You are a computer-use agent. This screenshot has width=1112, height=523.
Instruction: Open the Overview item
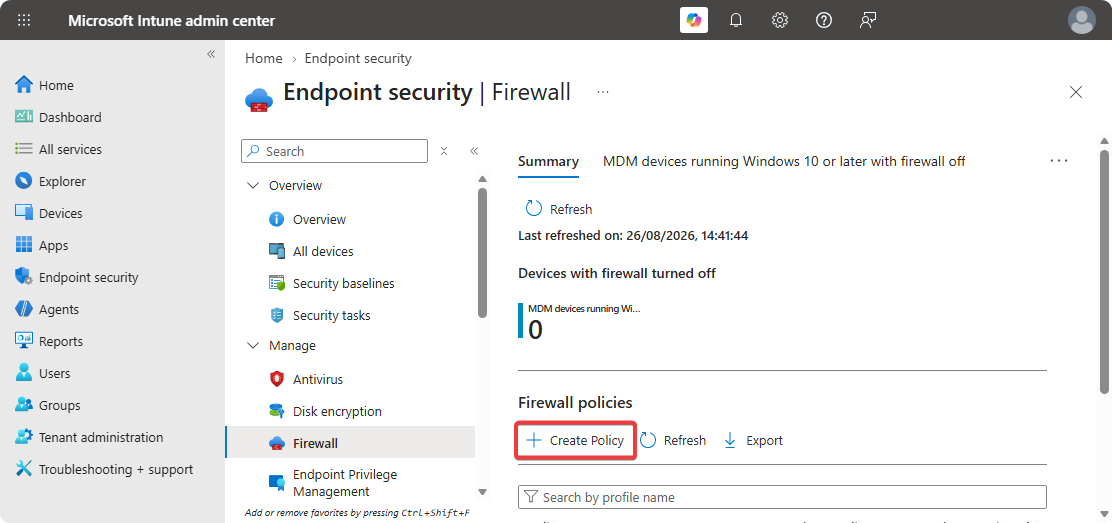[307, 219]
